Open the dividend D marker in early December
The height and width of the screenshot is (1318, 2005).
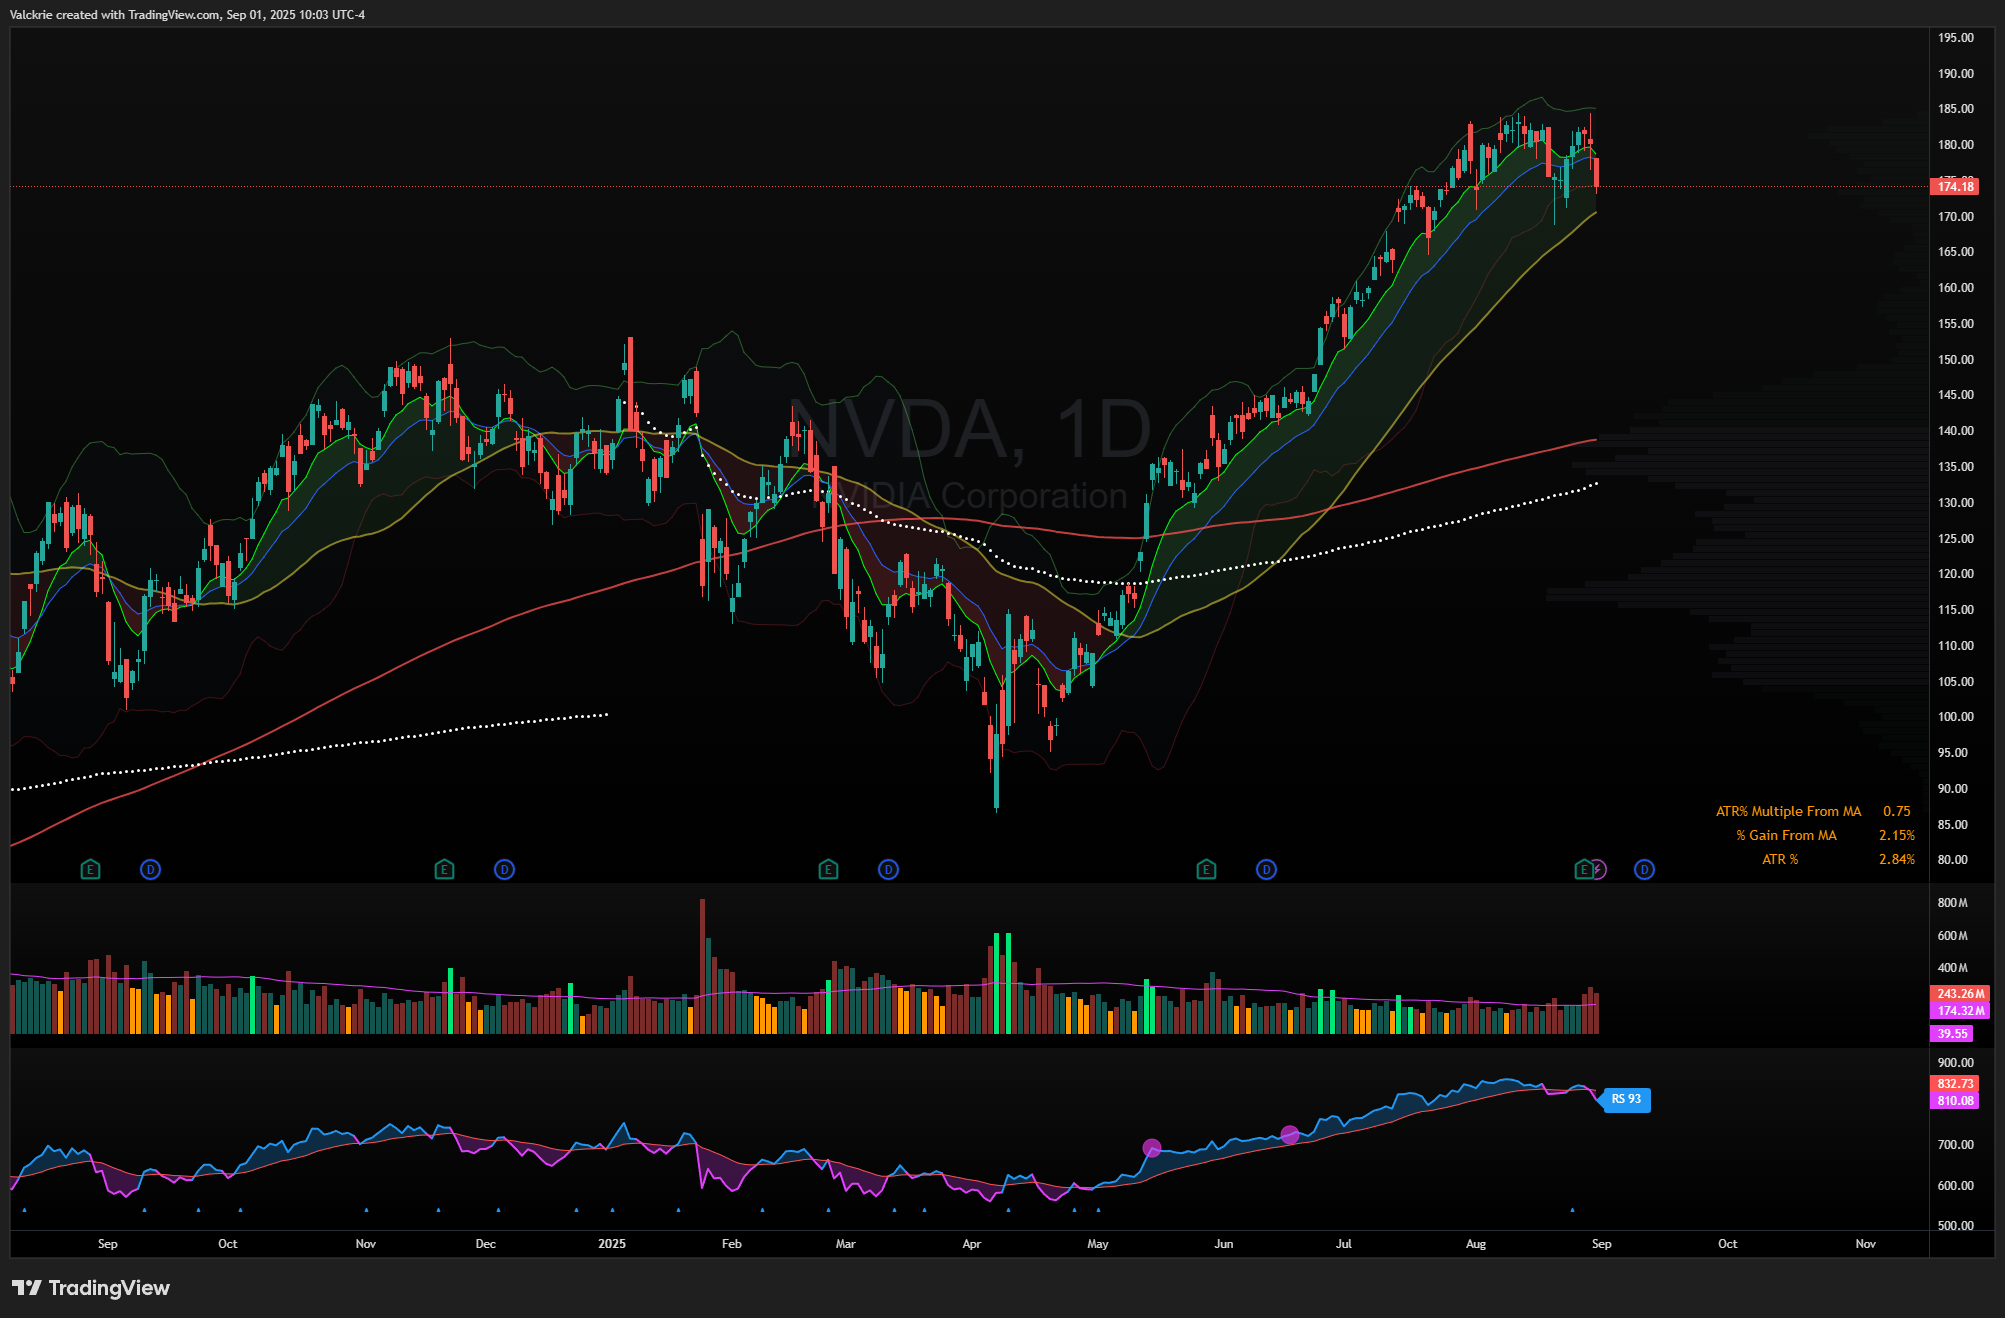click(504, 870)
